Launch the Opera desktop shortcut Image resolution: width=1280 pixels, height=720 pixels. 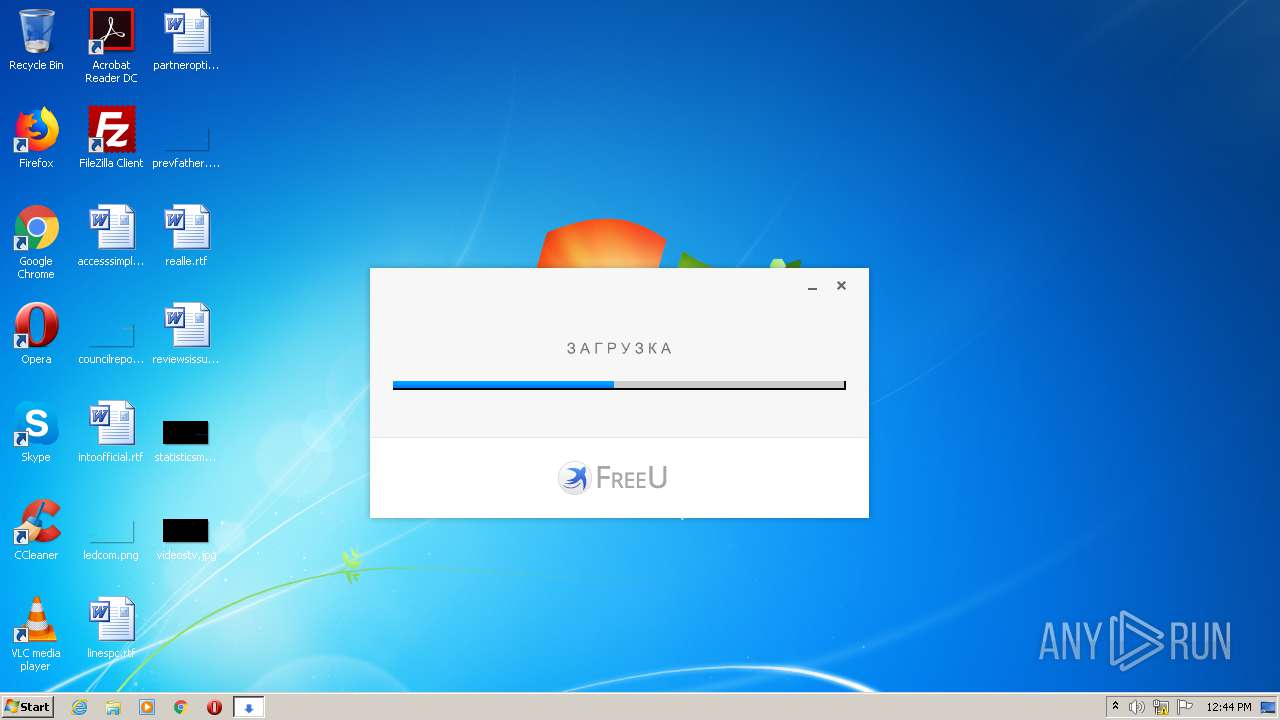point(36,335)
